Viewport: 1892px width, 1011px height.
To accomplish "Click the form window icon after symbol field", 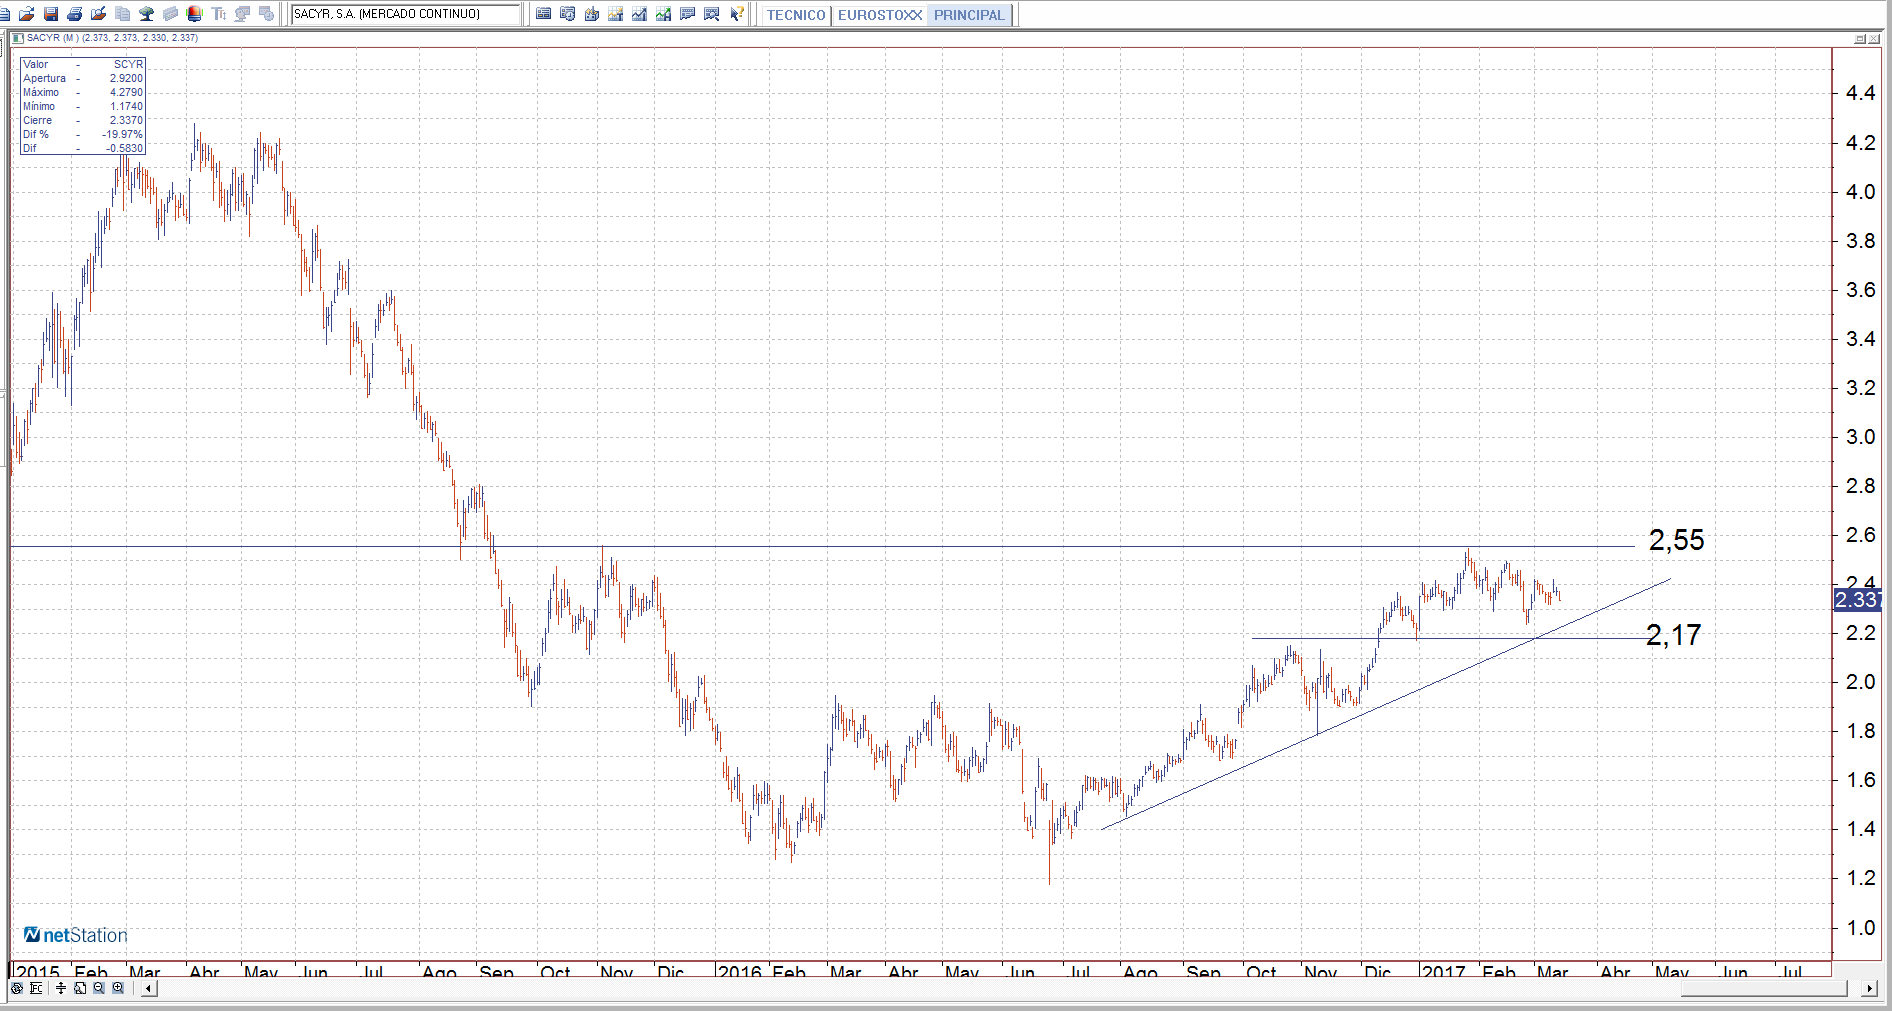I will coord(543,14).
